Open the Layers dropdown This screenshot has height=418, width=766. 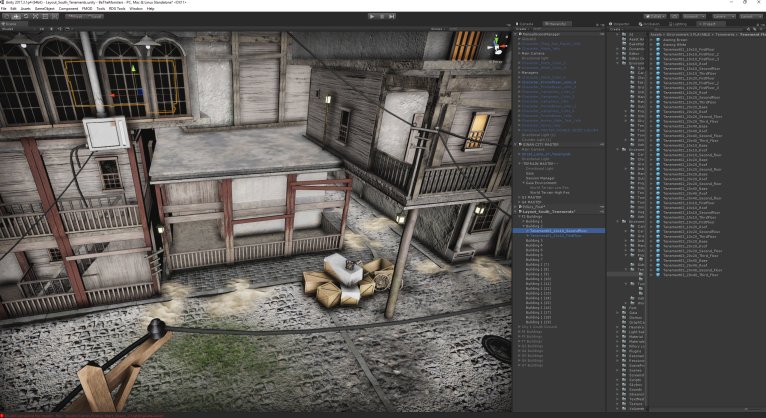coord(724,16)
